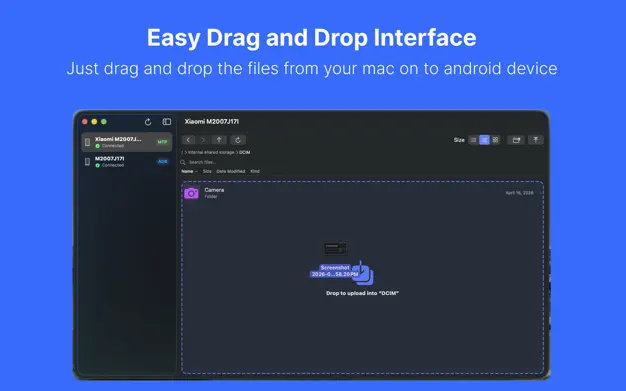Go forward with the right chevron button
626x391 pixels.
tap(203, 140)
